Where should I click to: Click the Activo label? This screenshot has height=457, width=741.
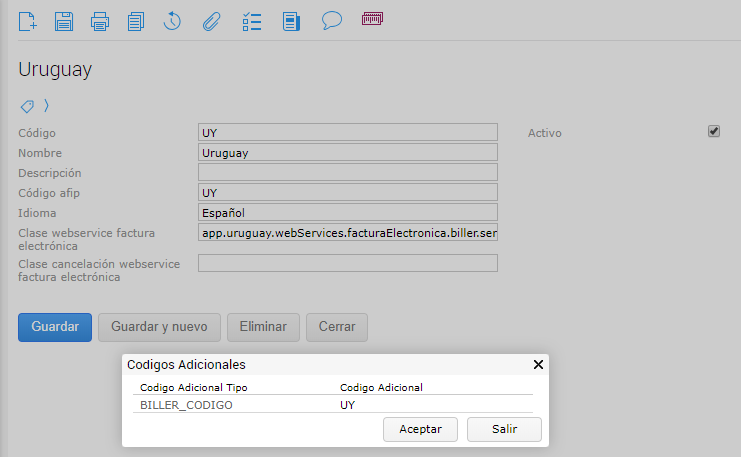[544, 133]
